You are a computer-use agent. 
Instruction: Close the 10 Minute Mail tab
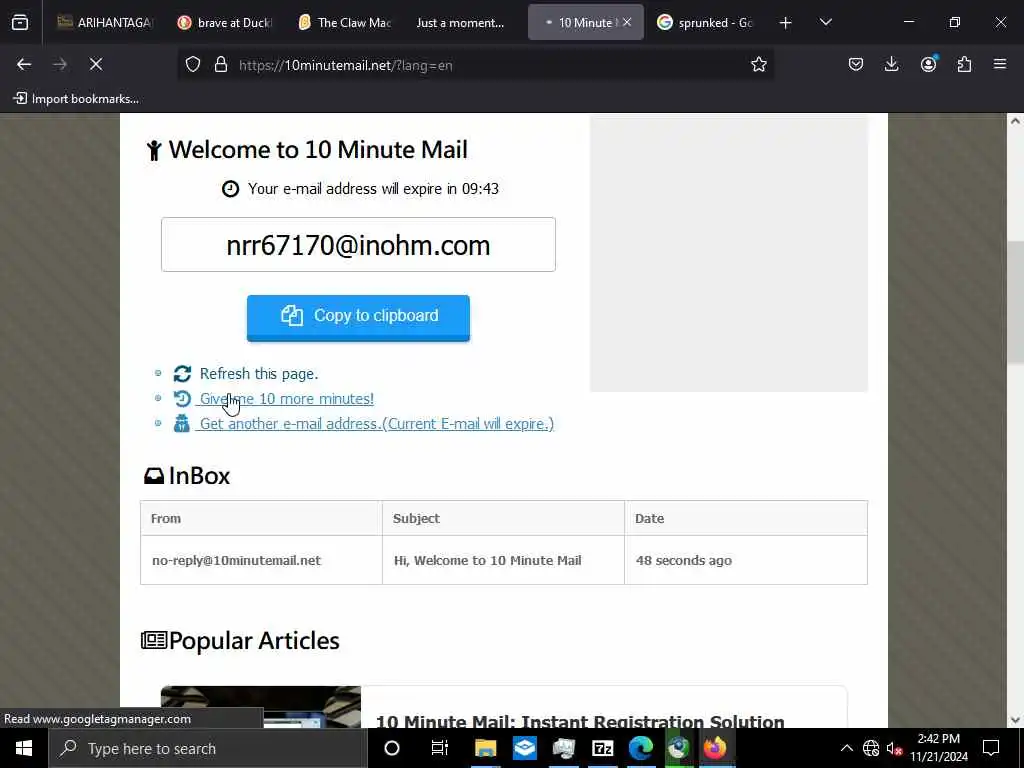[x=627, y=22]
